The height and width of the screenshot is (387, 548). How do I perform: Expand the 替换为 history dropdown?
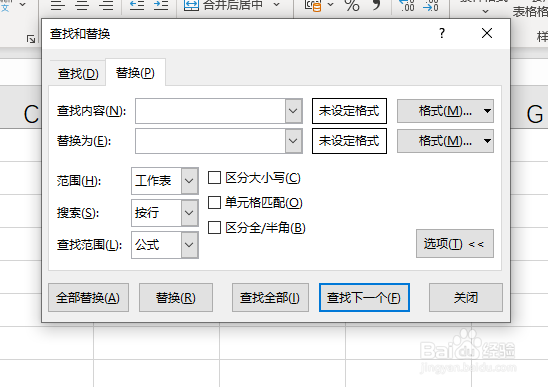[x=294, y=141]
